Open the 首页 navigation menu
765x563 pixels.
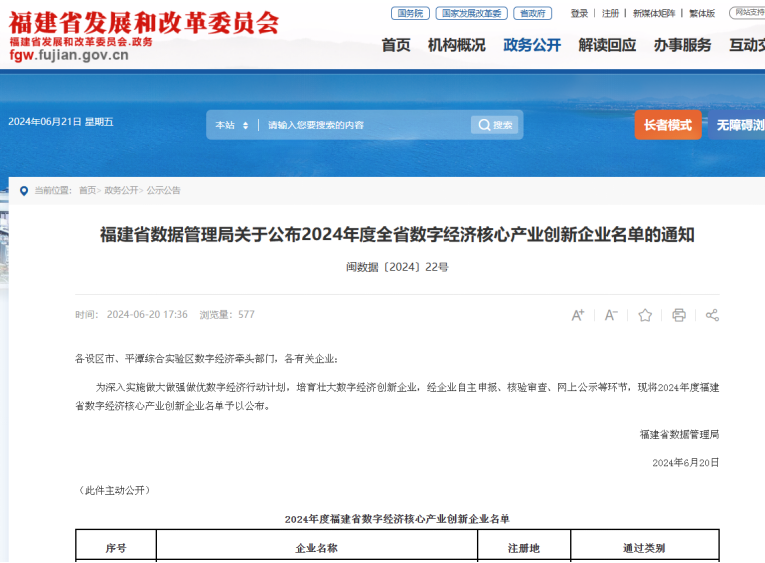coord(396,45)
